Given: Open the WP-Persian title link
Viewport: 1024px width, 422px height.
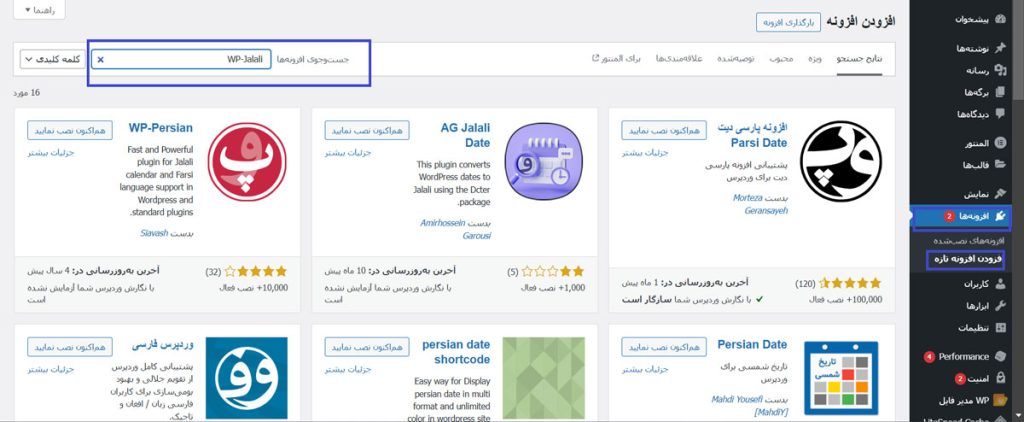Looking at the screenshot, I should point(161,128).
